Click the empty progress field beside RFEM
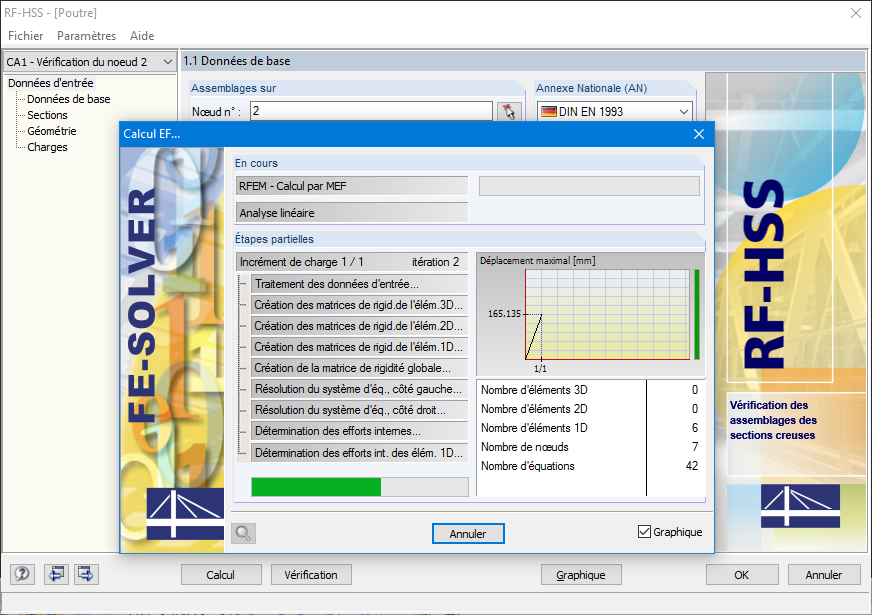 (x=589, y=186)
